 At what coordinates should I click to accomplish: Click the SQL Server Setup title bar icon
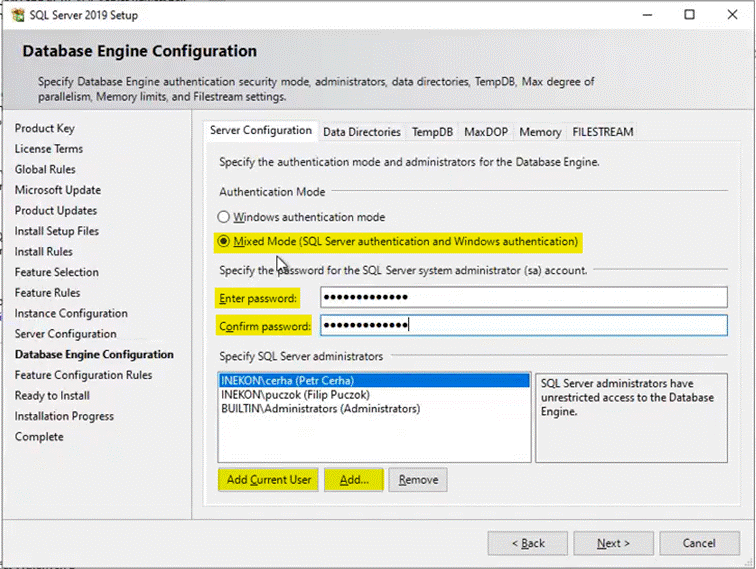click(x=18, y=15)
